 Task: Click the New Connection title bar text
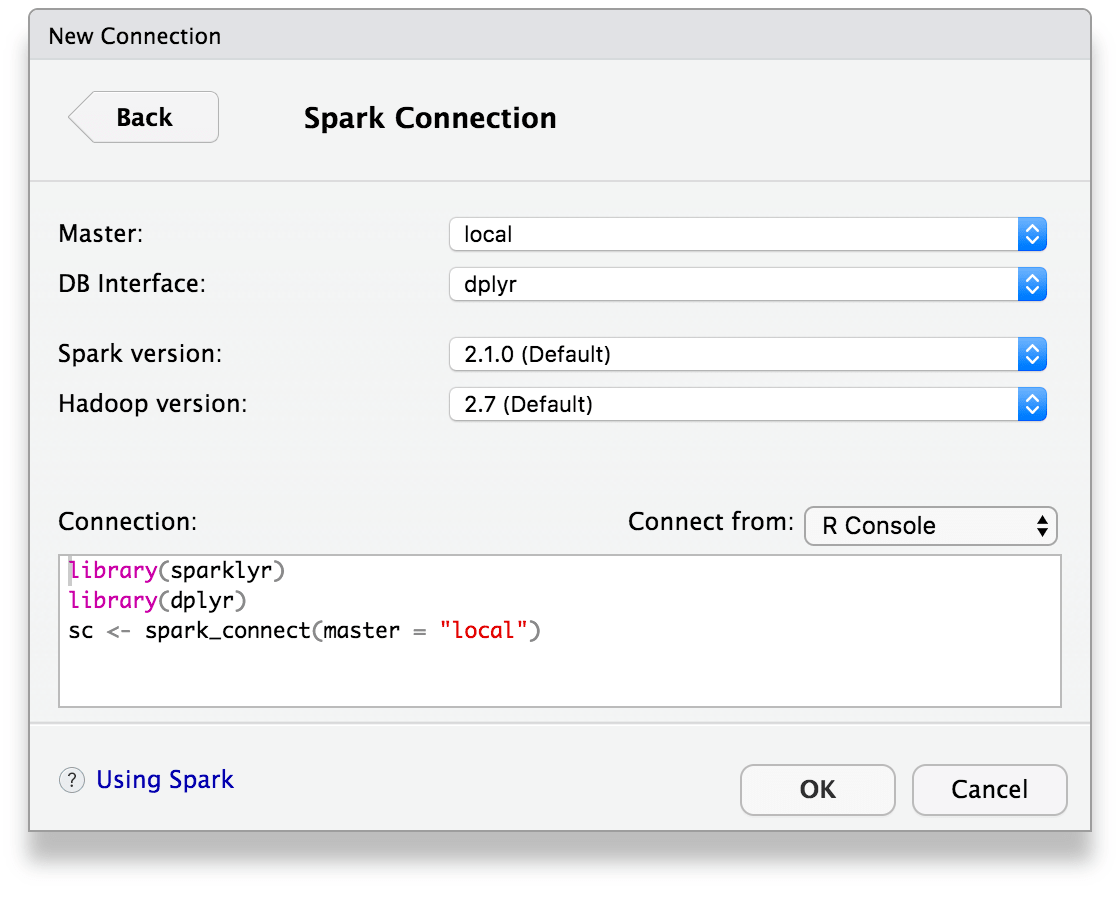(133, 35)
